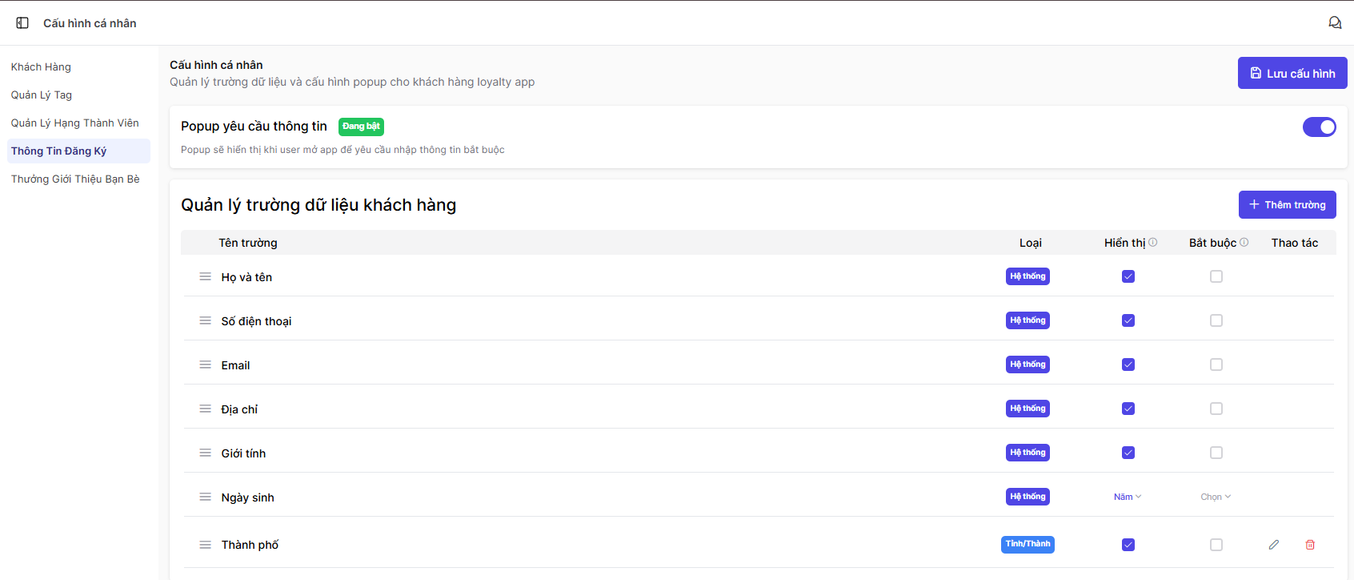Screen dimensions: 1354x580
Task: Open the Năm dropdown for Ngày sinh
Action: [1128, 497]
